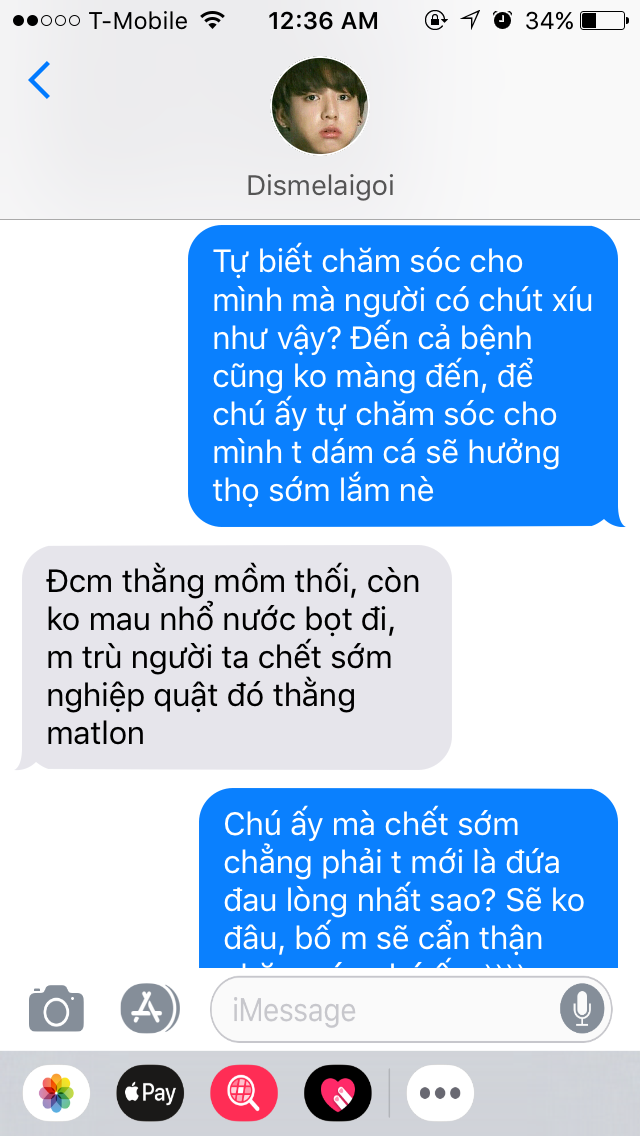The height and width of the screenshot is (1136, 640).
Task: Open contact avatar photo at top
Action: [x=320, y=106]
